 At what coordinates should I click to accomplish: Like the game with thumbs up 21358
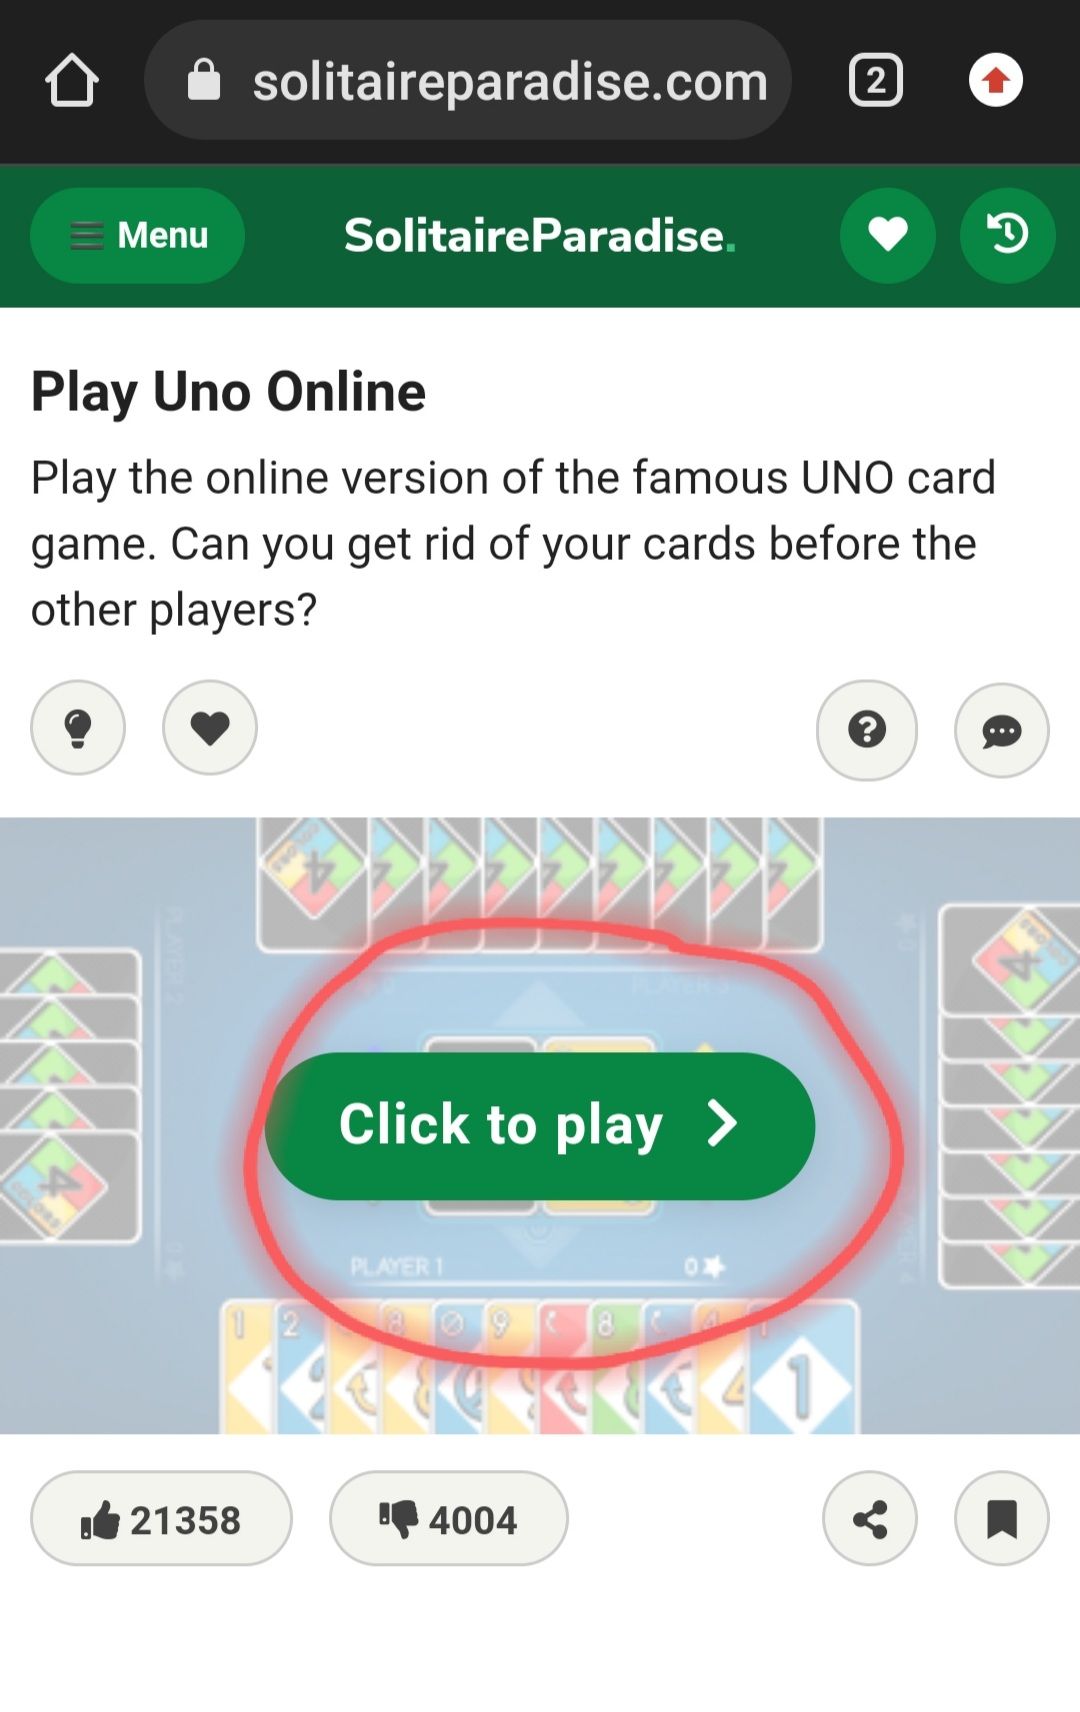tap(161, 1518)
